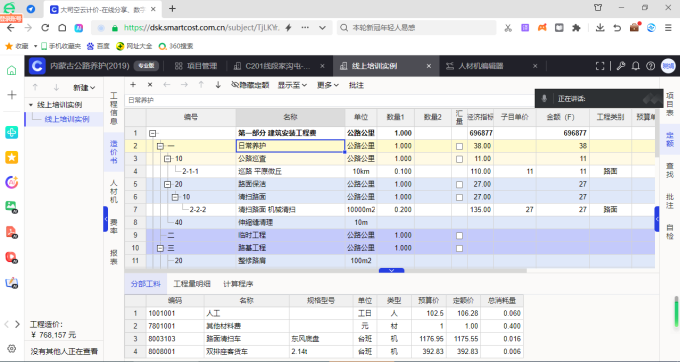Switch to the 工程量明细 tab
Screen dimensions: 680x362
click(192, 284)
